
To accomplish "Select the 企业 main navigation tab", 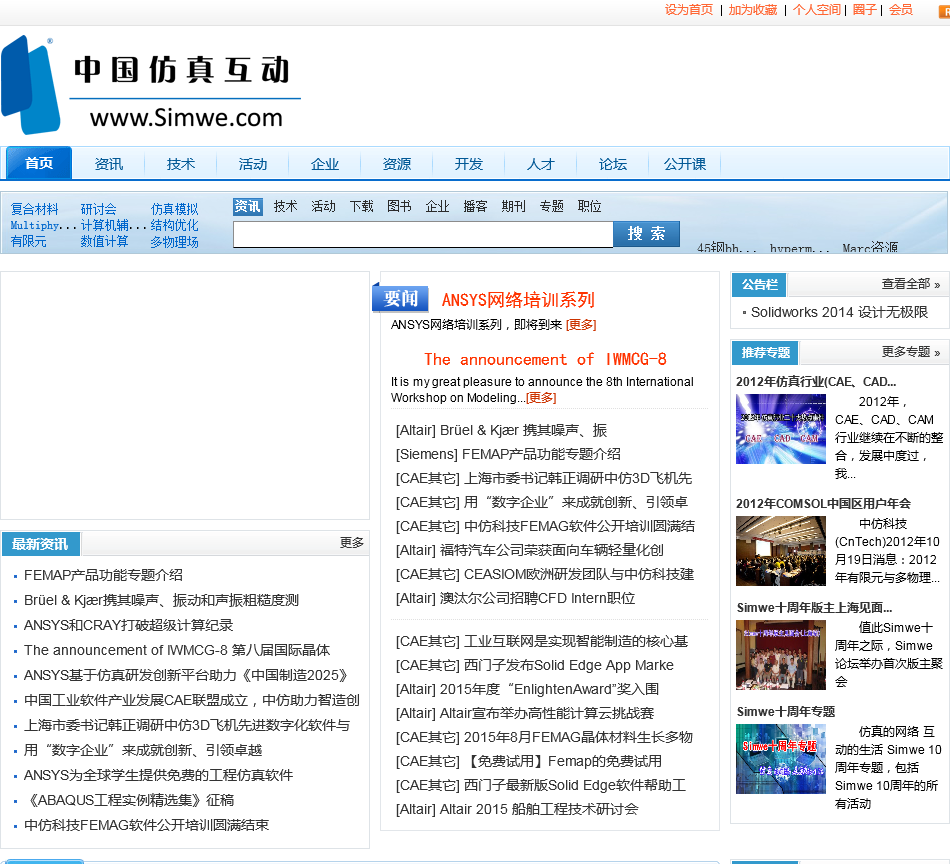I will click(325, 164).
